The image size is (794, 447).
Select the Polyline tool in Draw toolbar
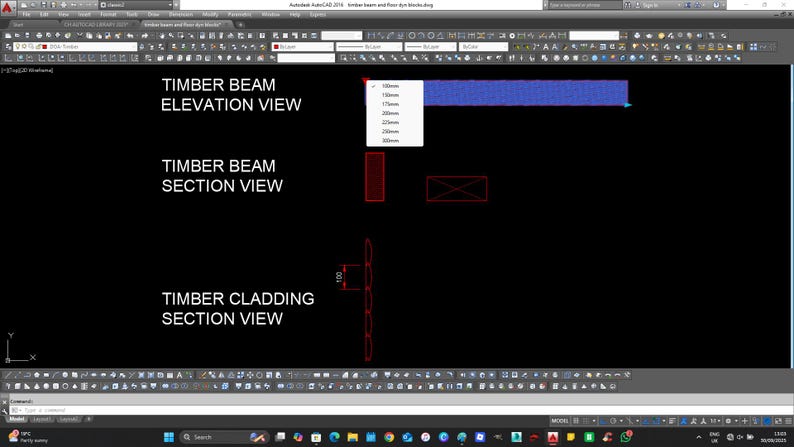click(27, 375)
